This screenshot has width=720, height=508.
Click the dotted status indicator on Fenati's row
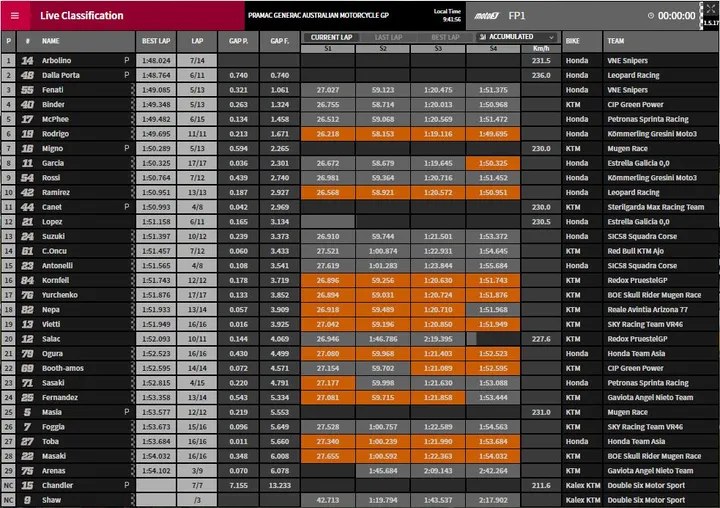click(x=133, y=90)
